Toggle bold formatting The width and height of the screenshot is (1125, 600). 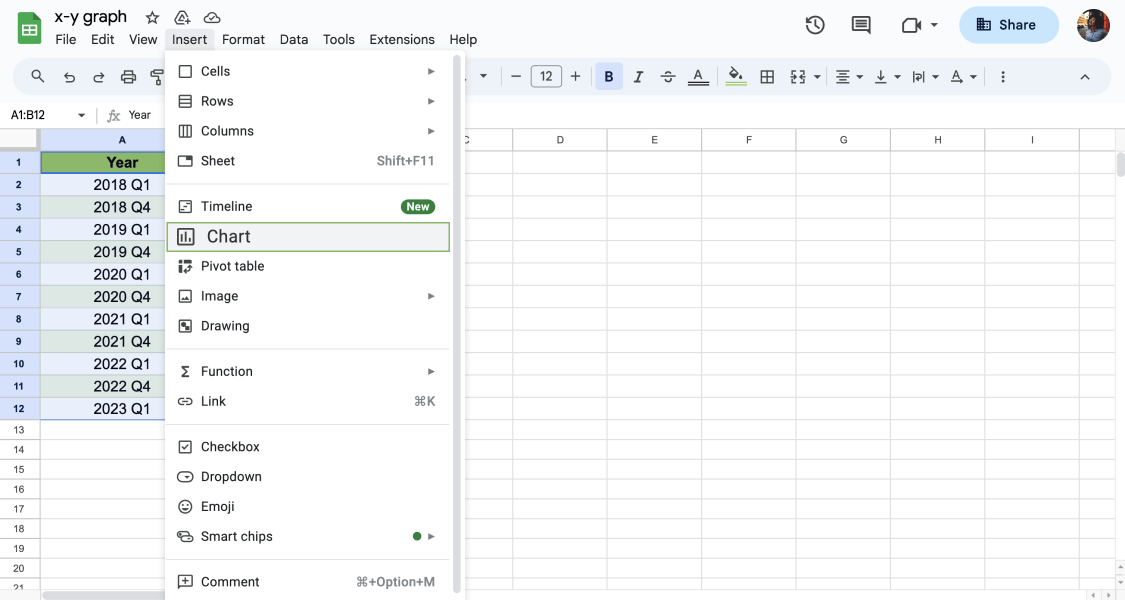[x=609, y=76]
